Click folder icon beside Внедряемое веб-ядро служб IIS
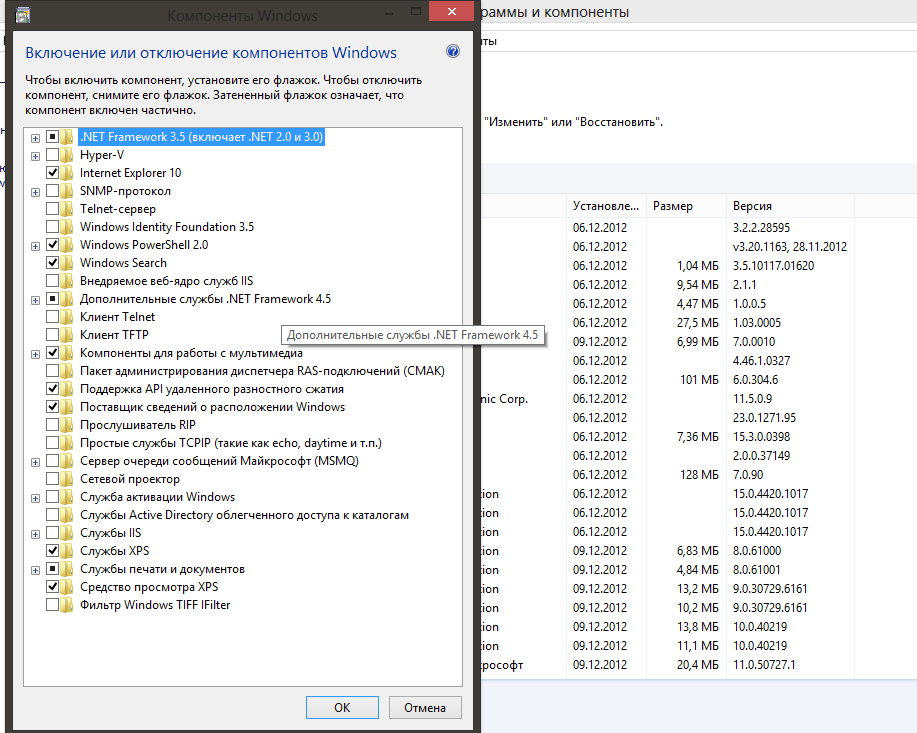The image size is (917, 733). [x=67, y=281]
